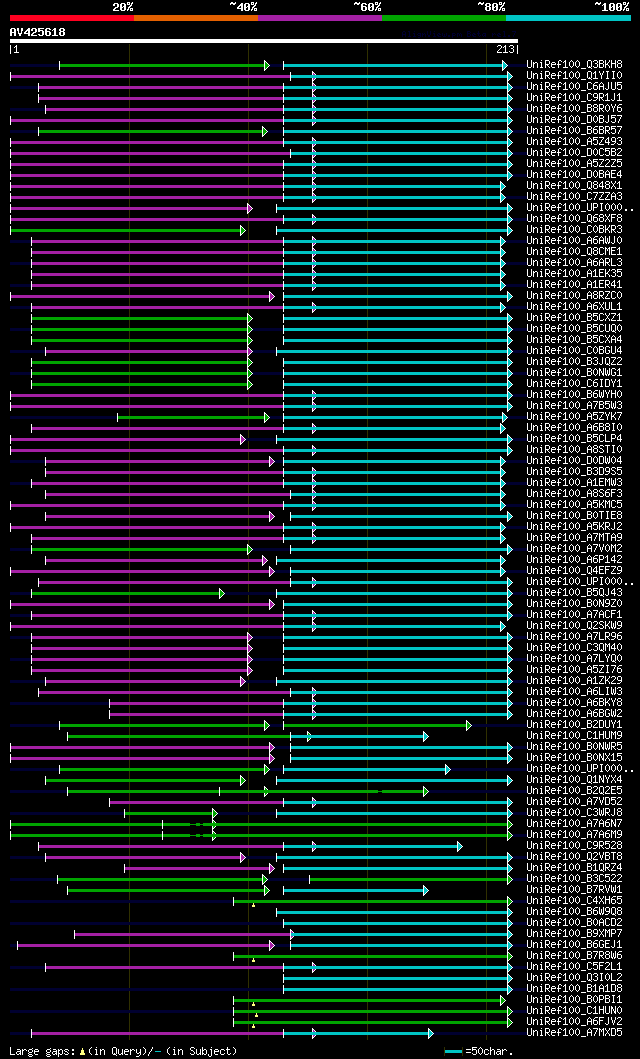Screen dimensions: 640x1059
Task: Select subject label UniRef100_B6W9Q8
Action: [x=575, y=912]
